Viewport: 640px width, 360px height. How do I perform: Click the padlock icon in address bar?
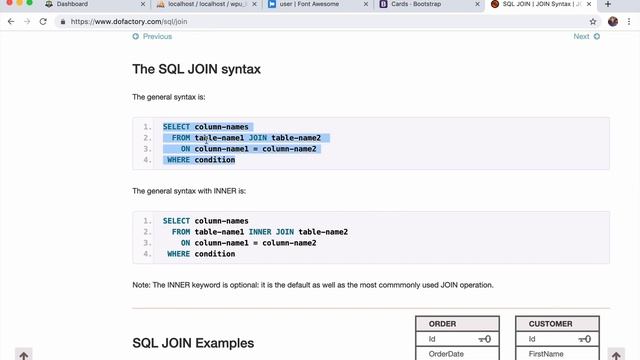point(62,22)
